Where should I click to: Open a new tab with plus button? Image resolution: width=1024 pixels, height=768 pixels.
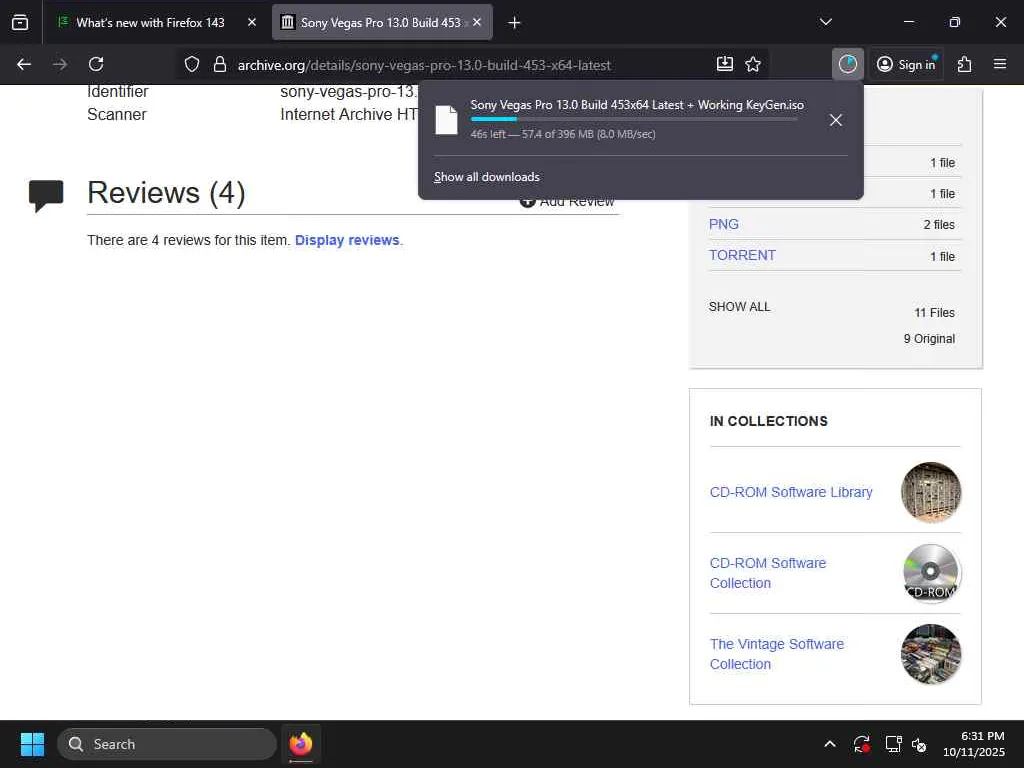coord(514,23)
